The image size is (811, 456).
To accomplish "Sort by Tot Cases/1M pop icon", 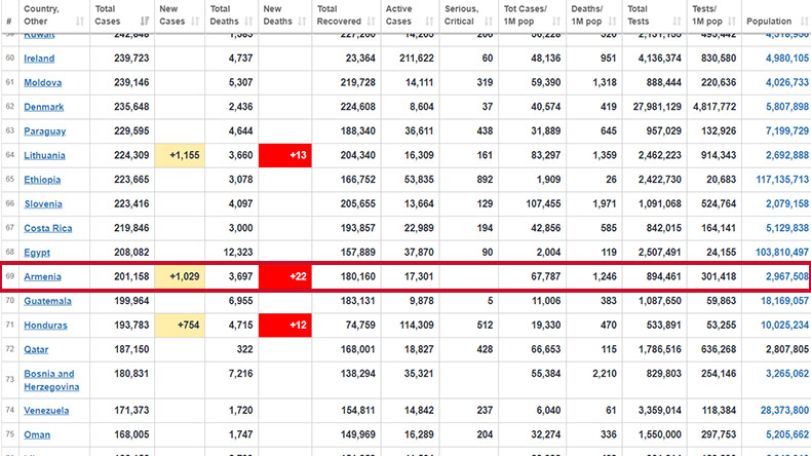I will [x=557, y=21].
